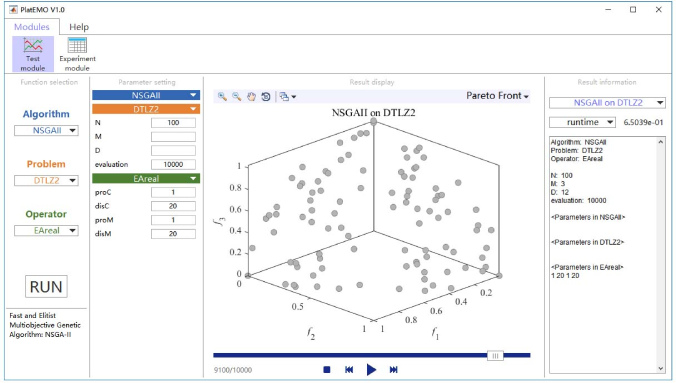
Task: Click the Operator: EAreal info line
Action: [x=576, y=159]
